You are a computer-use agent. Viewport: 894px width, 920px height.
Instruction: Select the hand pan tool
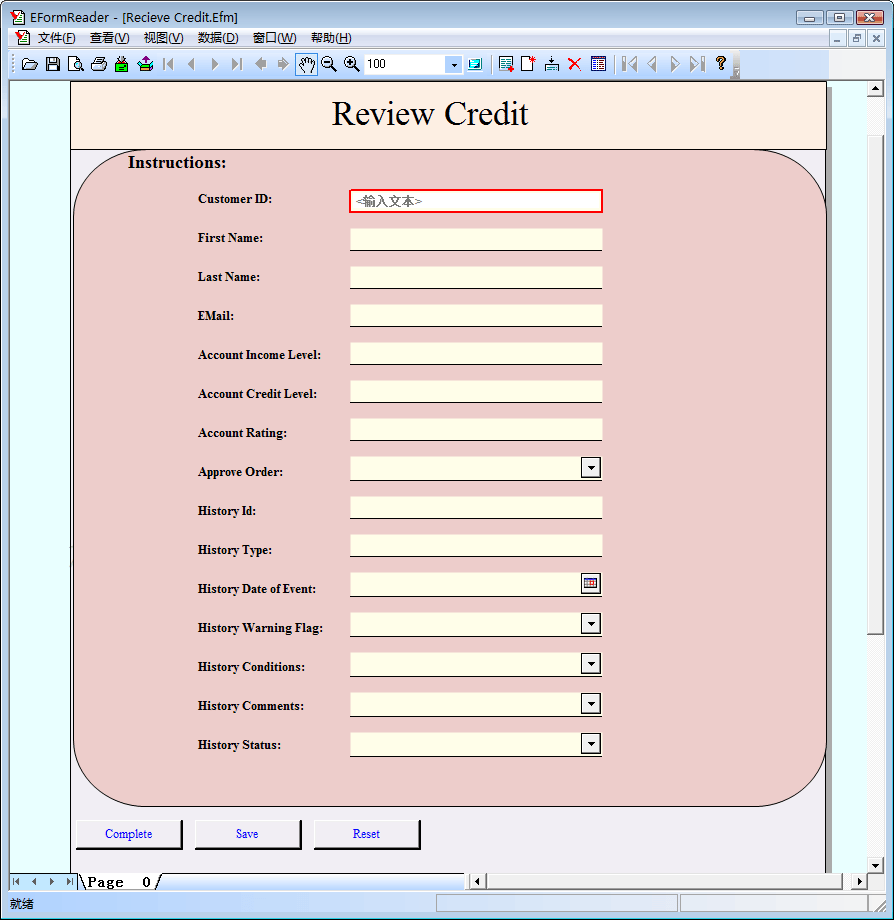pyautogui.click(x=306, y=64)
